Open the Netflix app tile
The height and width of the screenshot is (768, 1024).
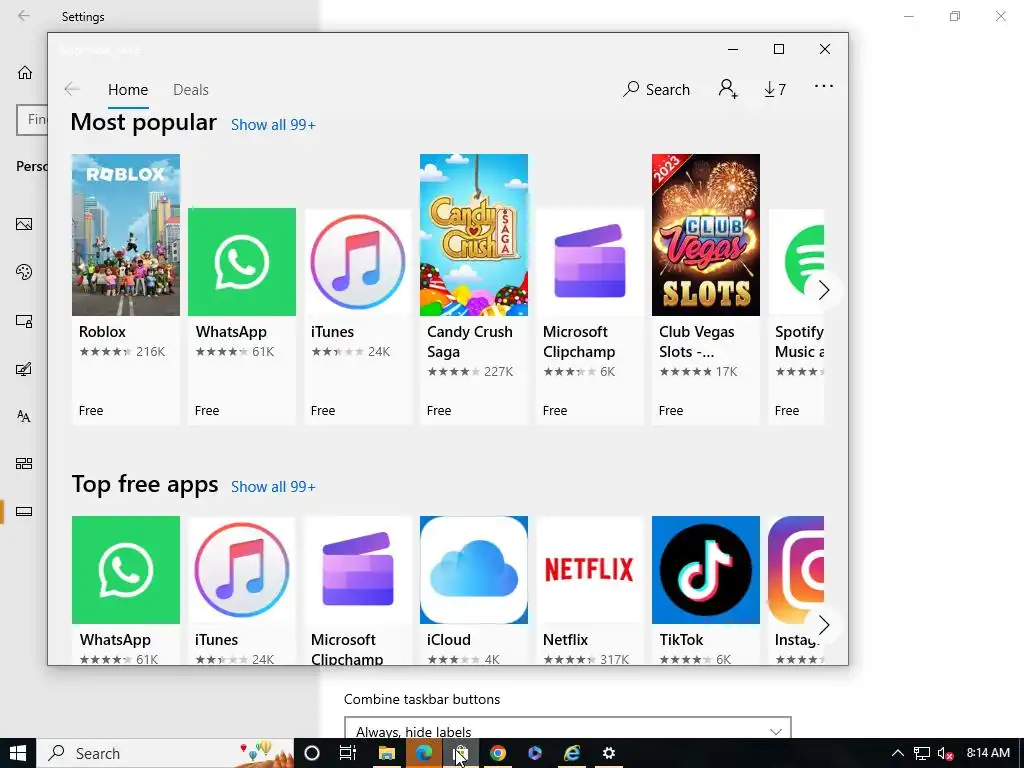pos(590,590)
